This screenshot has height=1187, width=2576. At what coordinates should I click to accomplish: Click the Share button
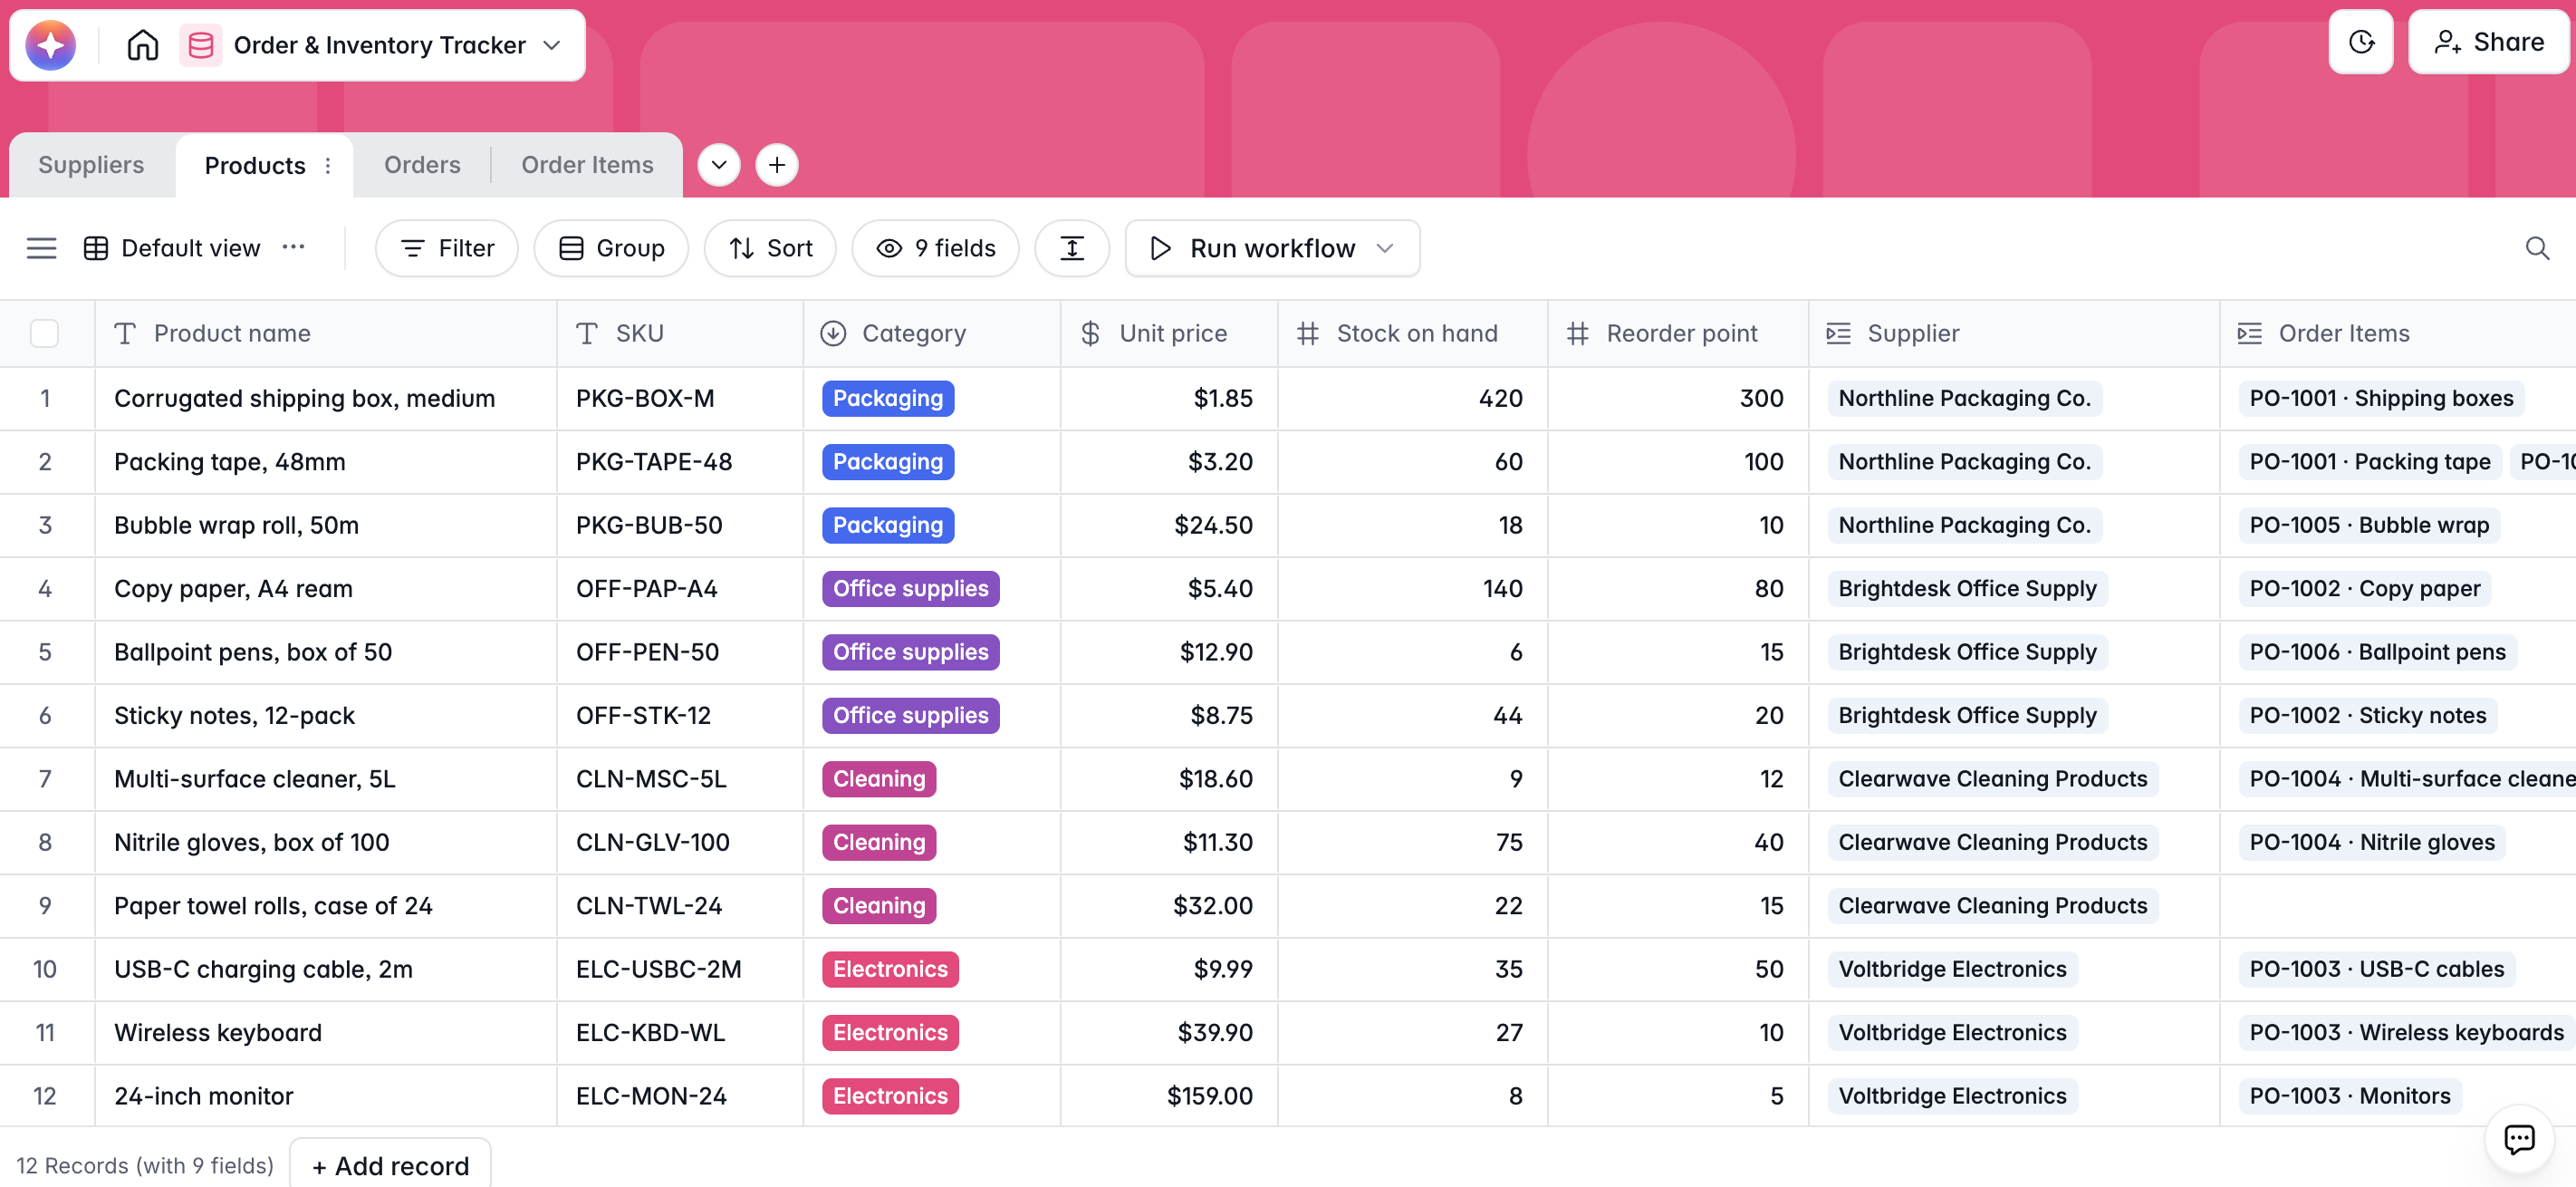(x=2488, y=42)
